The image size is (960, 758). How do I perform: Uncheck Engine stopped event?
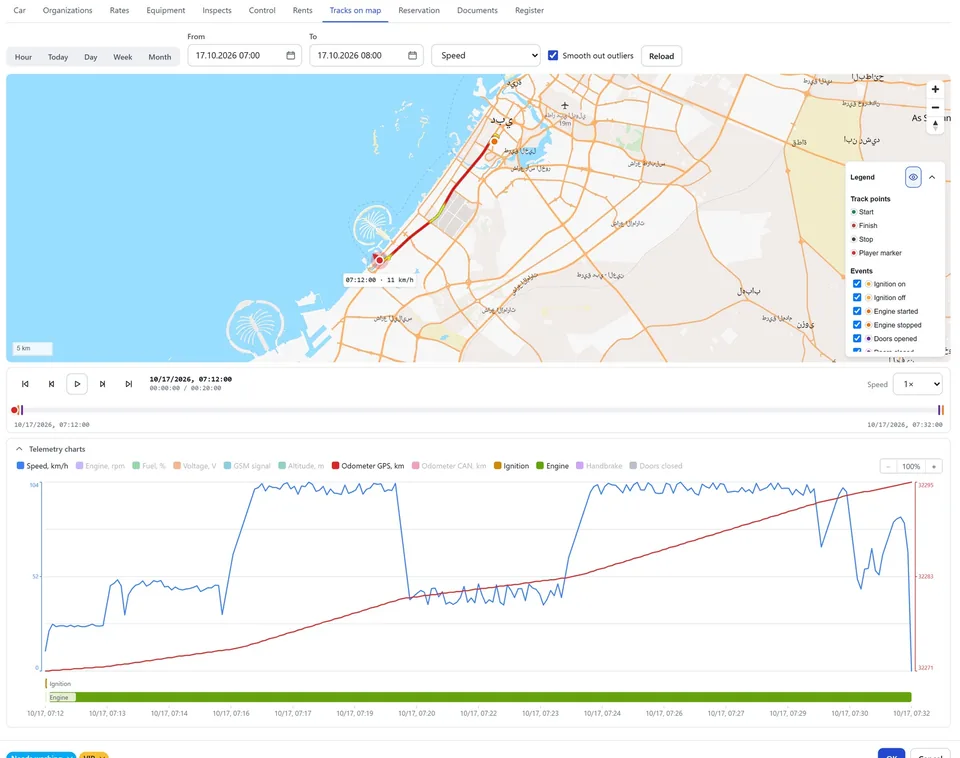(x=857, y=325)
